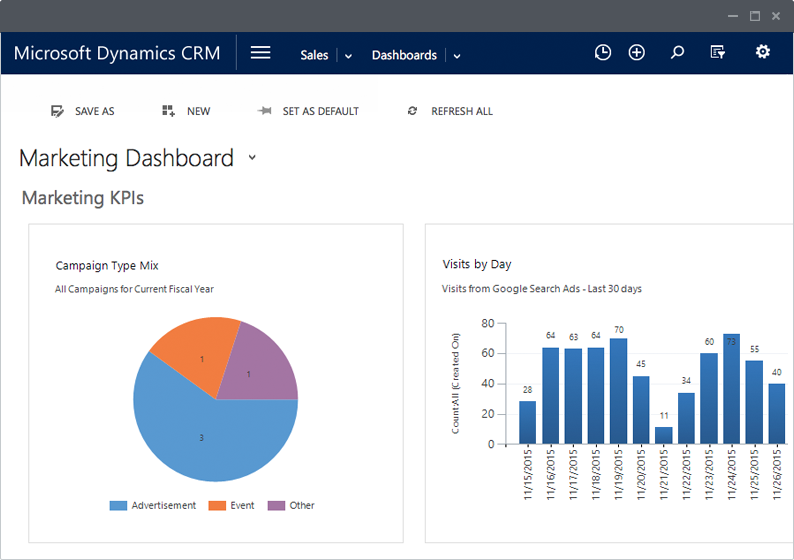Screen dimensions: 794x560
Task: Click the 11/17/2015 bar with value 63
Action: click(x=573, y=396)
